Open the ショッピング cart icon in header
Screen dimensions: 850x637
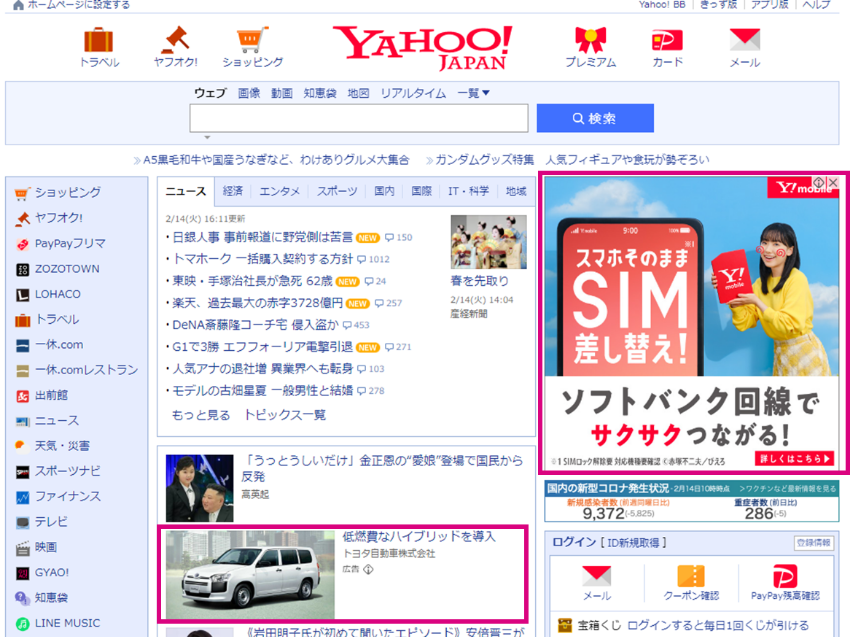(252, 40)
